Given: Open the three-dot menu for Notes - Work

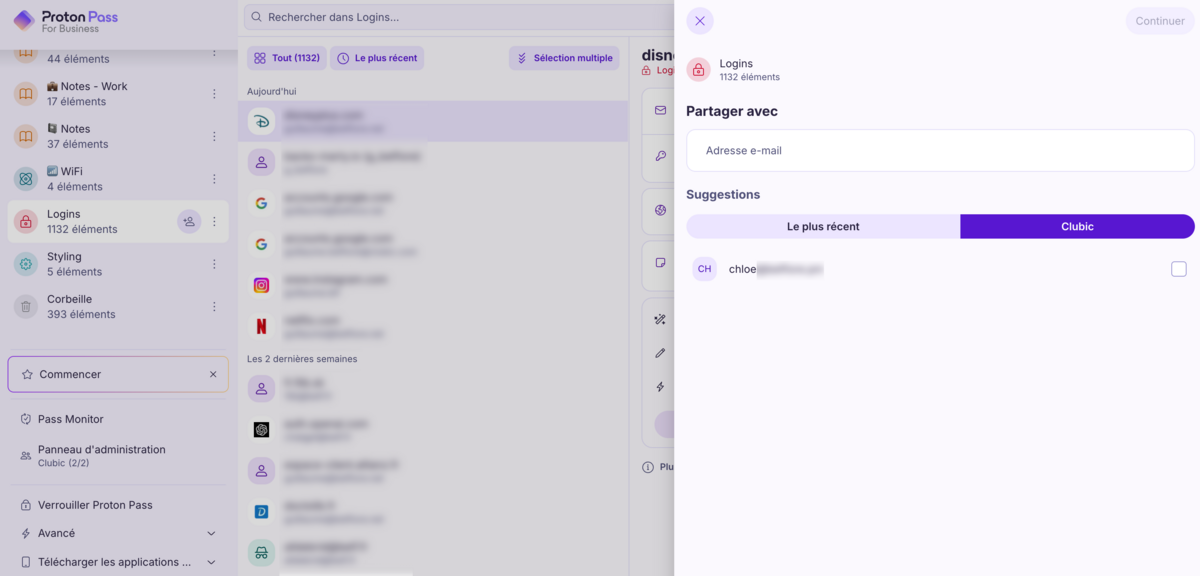Looking at the screenshot, I should 214,94.
